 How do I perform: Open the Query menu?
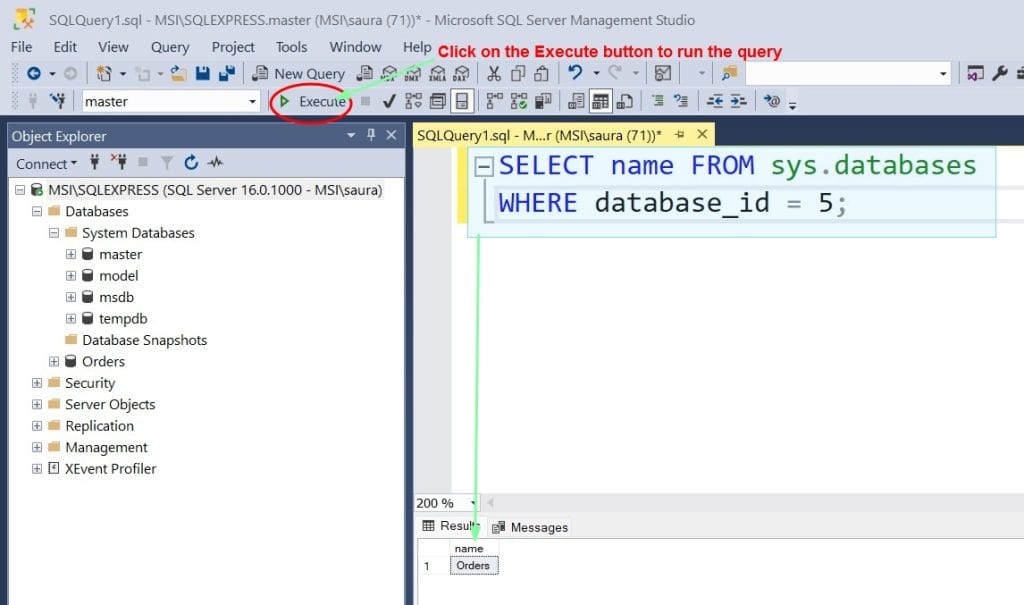coord(169,47)
